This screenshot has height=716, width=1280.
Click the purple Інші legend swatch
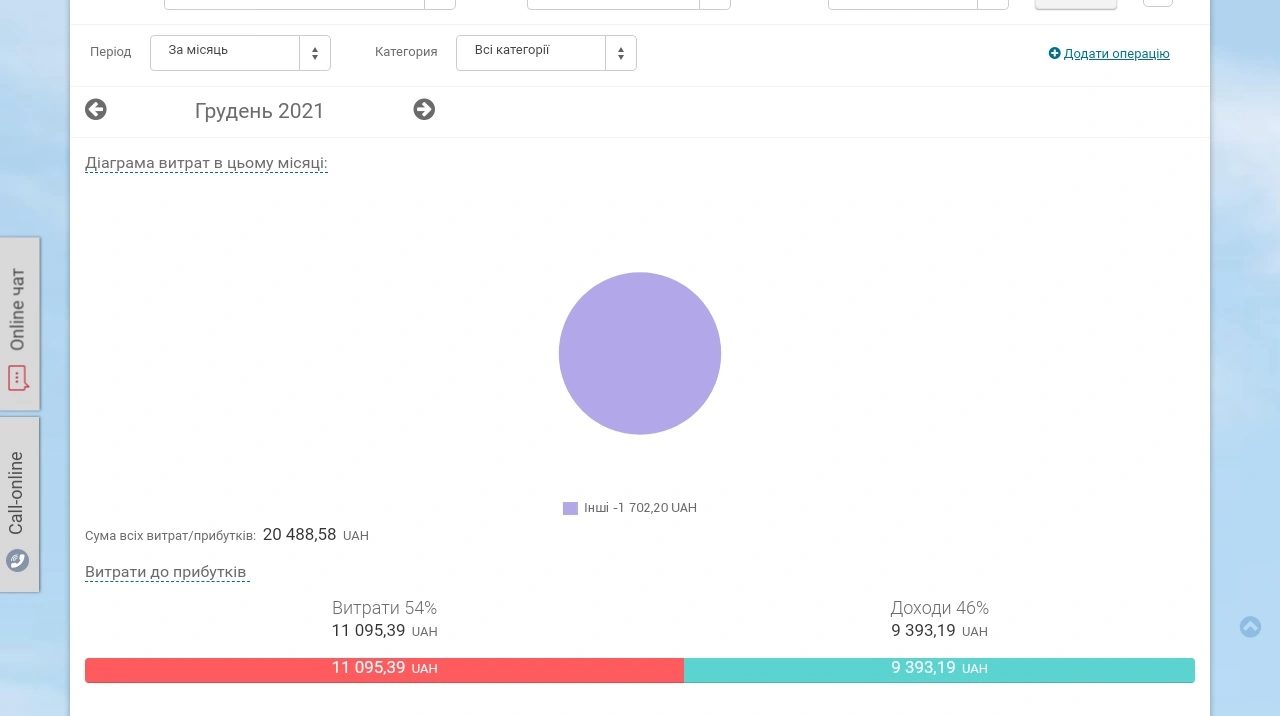(x=570, y=508)
